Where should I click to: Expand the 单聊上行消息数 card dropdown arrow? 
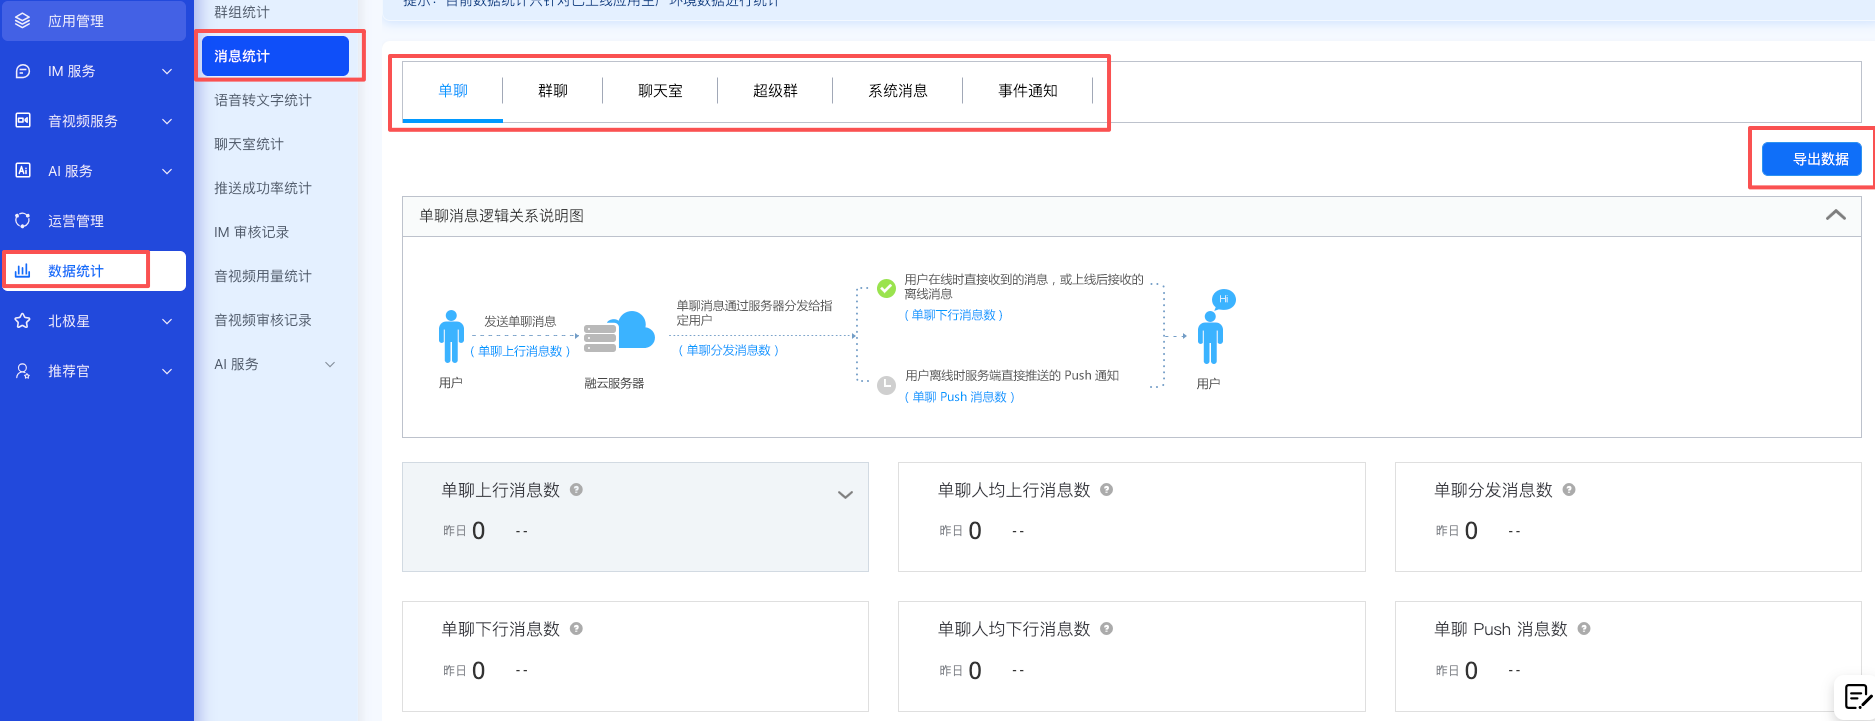(845, 494)
